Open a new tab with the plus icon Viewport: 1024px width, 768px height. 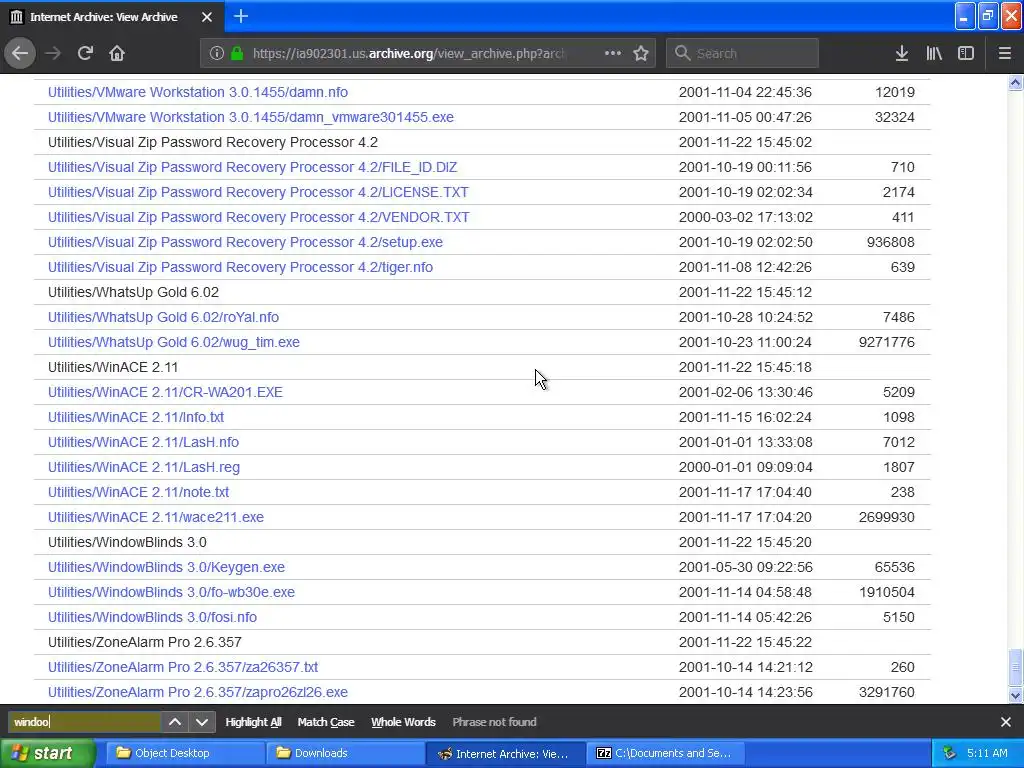pos(241,16)
